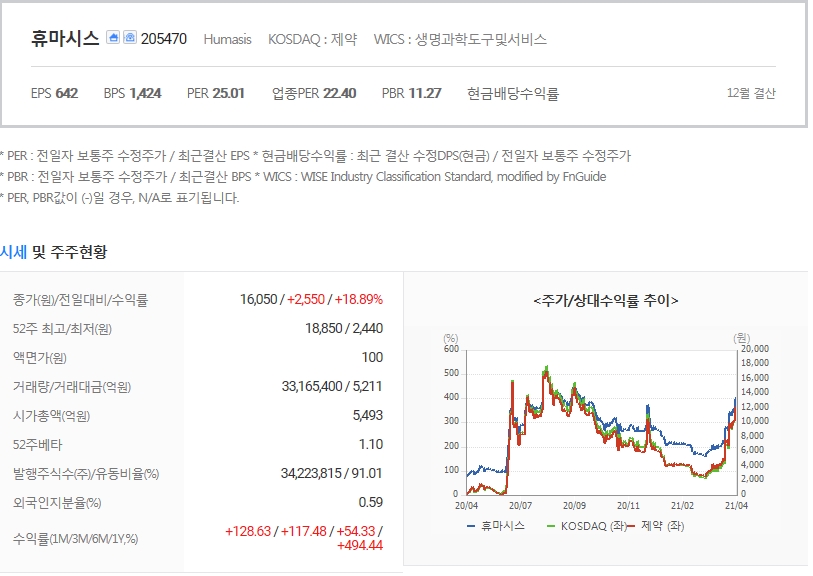813x576 pixels.
Task: Select the shares value 34,223,815 / 91.01
Action: [332, 473]
